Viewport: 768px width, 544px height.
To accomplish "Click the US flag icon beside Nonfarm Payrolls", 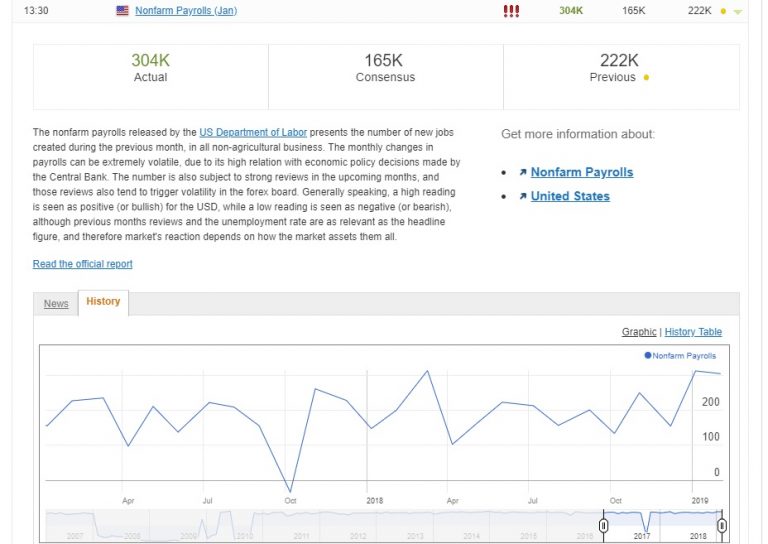I will pos(123,11).
